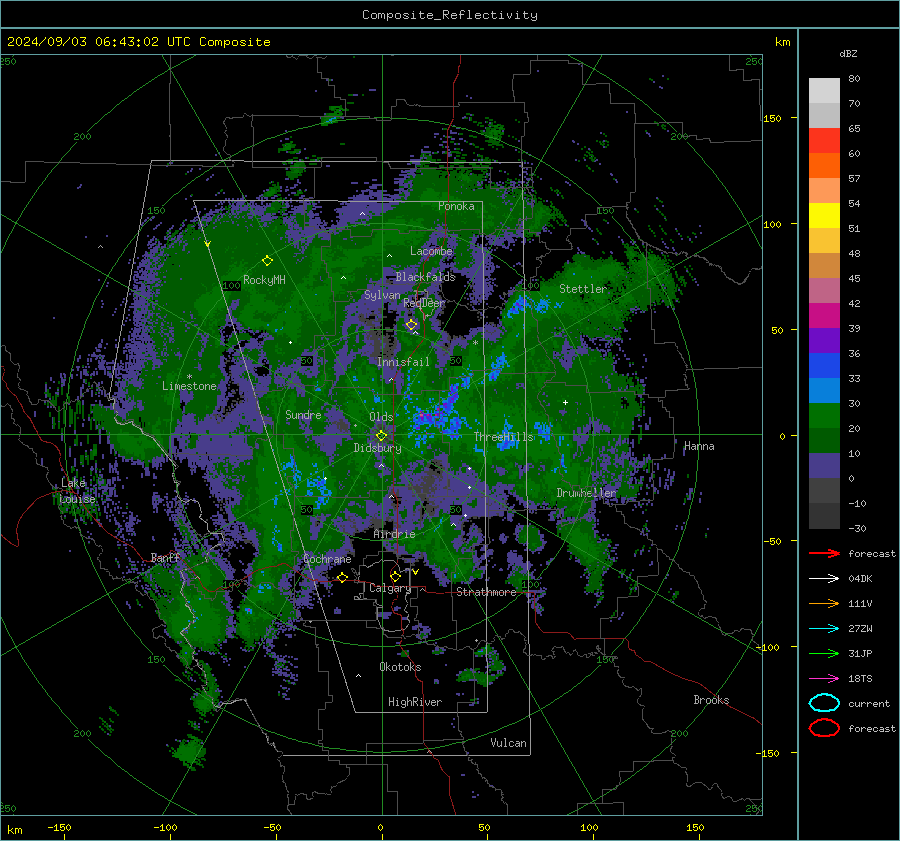Click the ThreeHills label
The height and width of the screenshot is (841, 900).
point(504,437)
